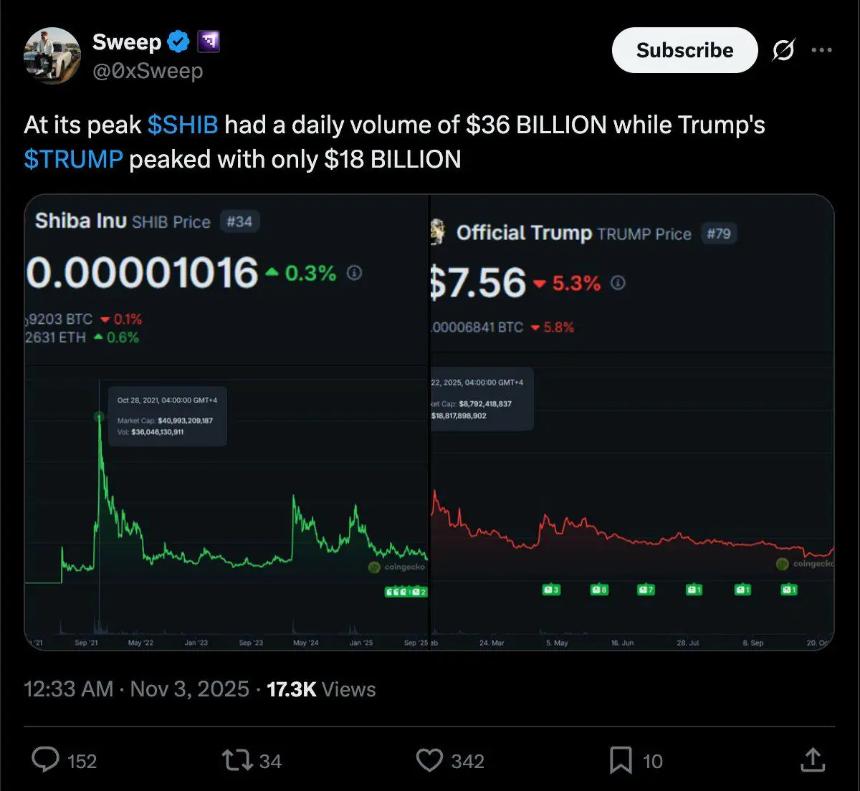Click the Grok slashed-circle icon
Image resolution: width=860 pixels, height=791 pixels.
pyautogui.click(x=783, y=50)
